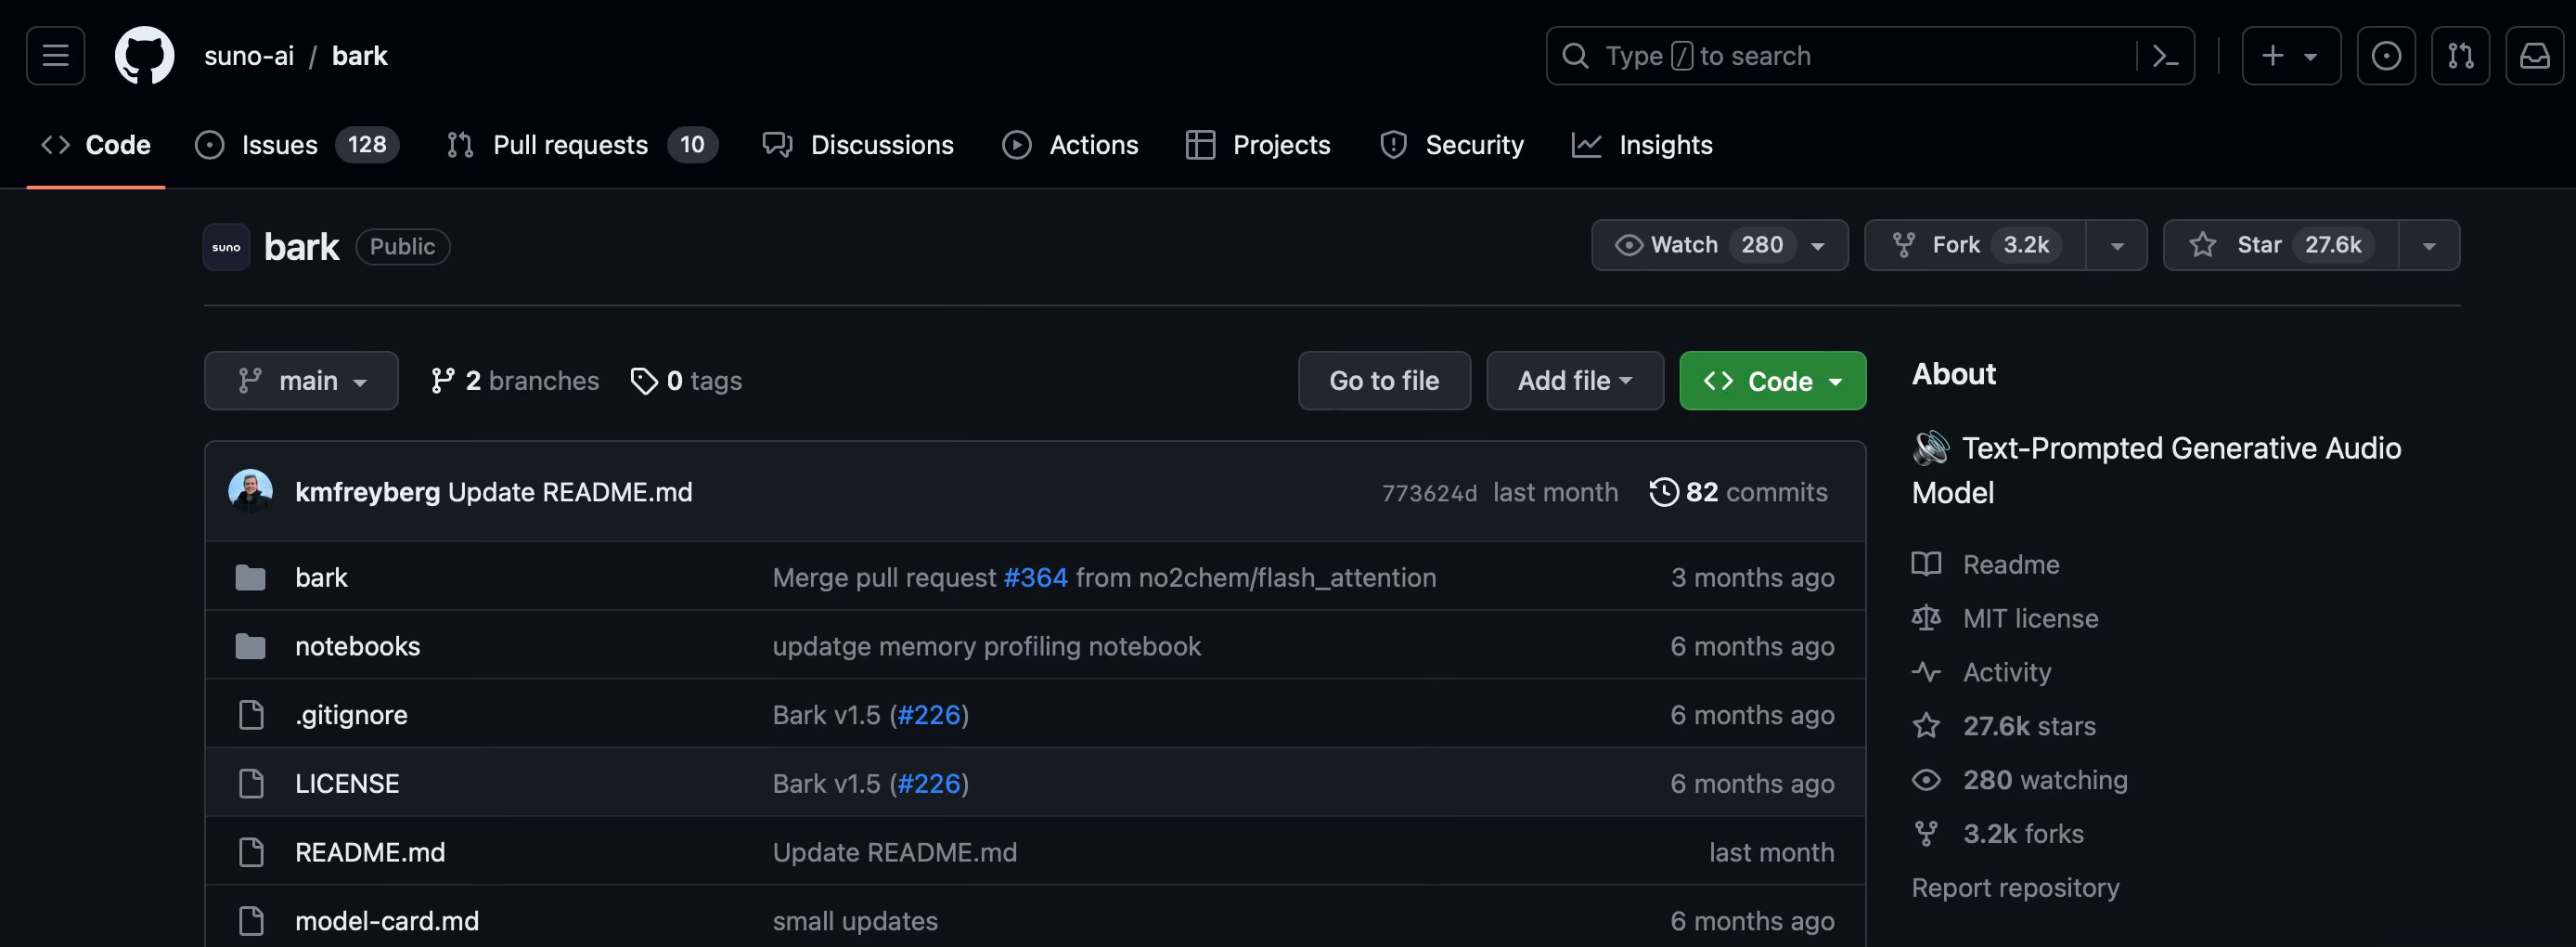Viewport: 2576px width, 947px height.
Task: Click kmfreyberg author name in commit
Action: tap(367, 492)
